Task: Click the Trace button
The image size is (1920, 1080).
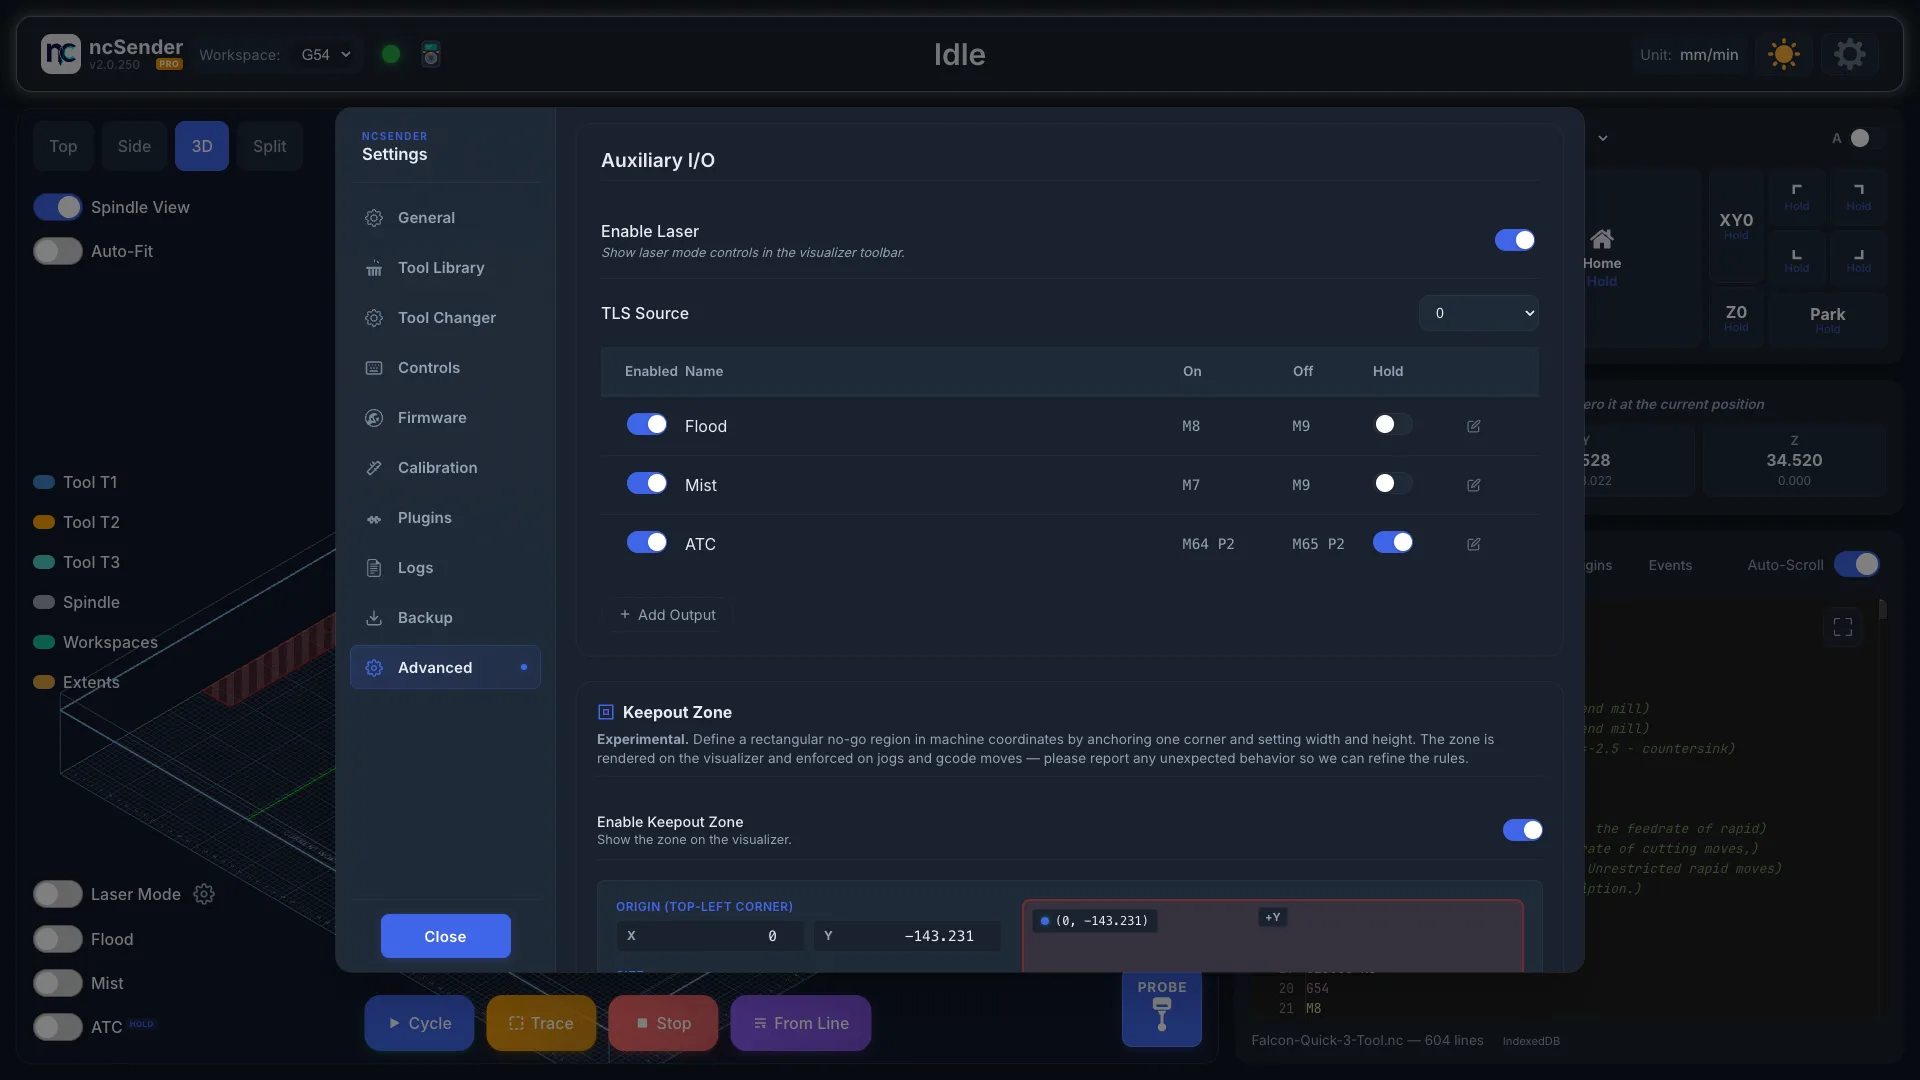Action: (541, 1023)
